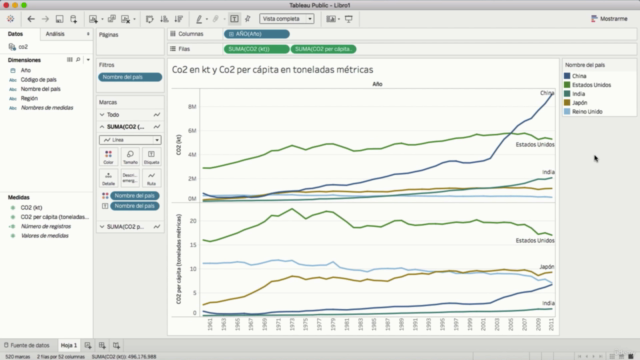Click the Descripción emergente marks button
The height and width of the screenshot is (360, 640).
(130, 178)
